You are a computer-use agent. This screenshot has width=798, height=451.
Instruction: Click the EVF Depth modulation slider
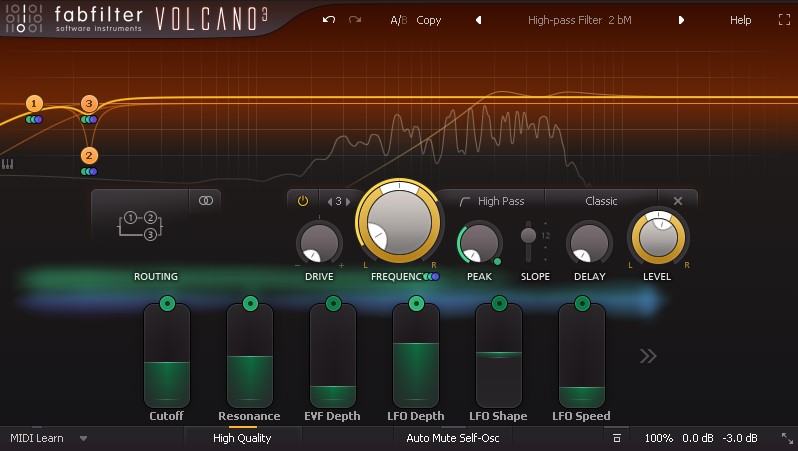pos(333,355)
